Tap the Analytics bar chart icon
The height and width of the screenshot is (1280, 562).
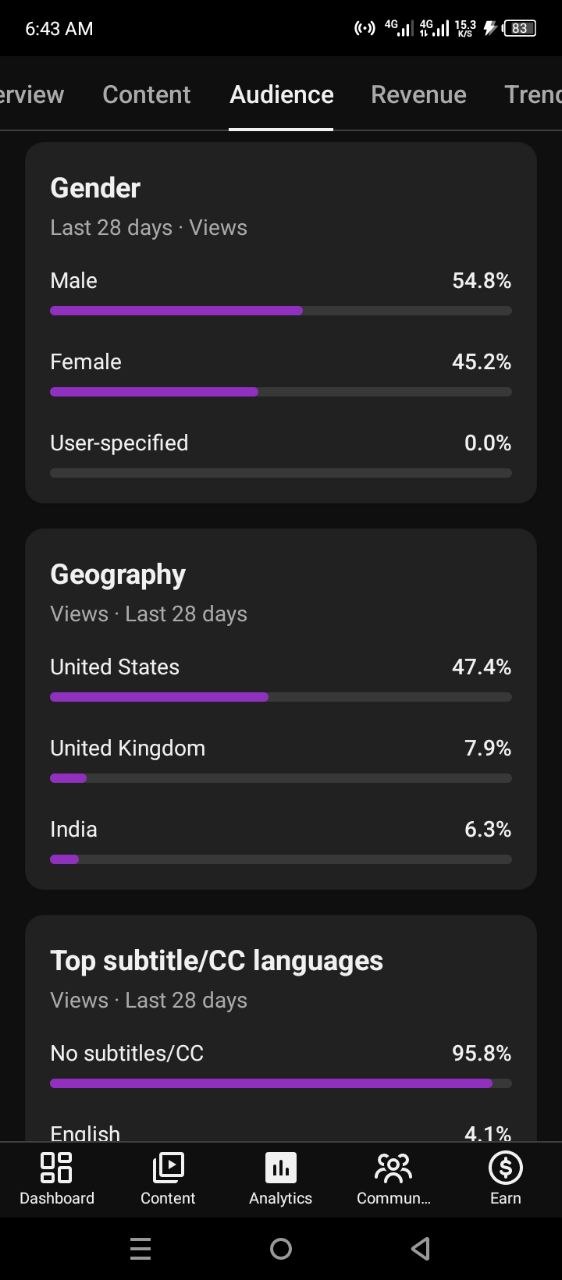click(x=281, y=1167)
